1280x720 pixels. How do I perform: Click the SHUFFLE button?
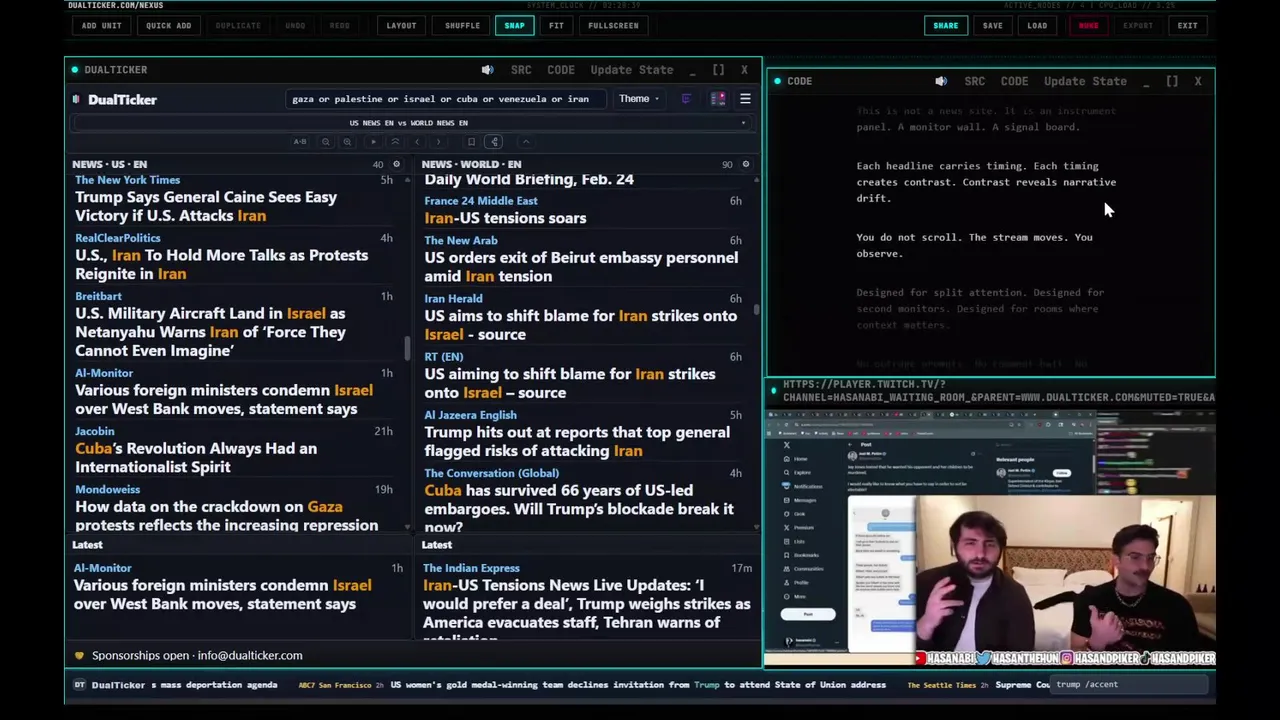click(462, 25)
